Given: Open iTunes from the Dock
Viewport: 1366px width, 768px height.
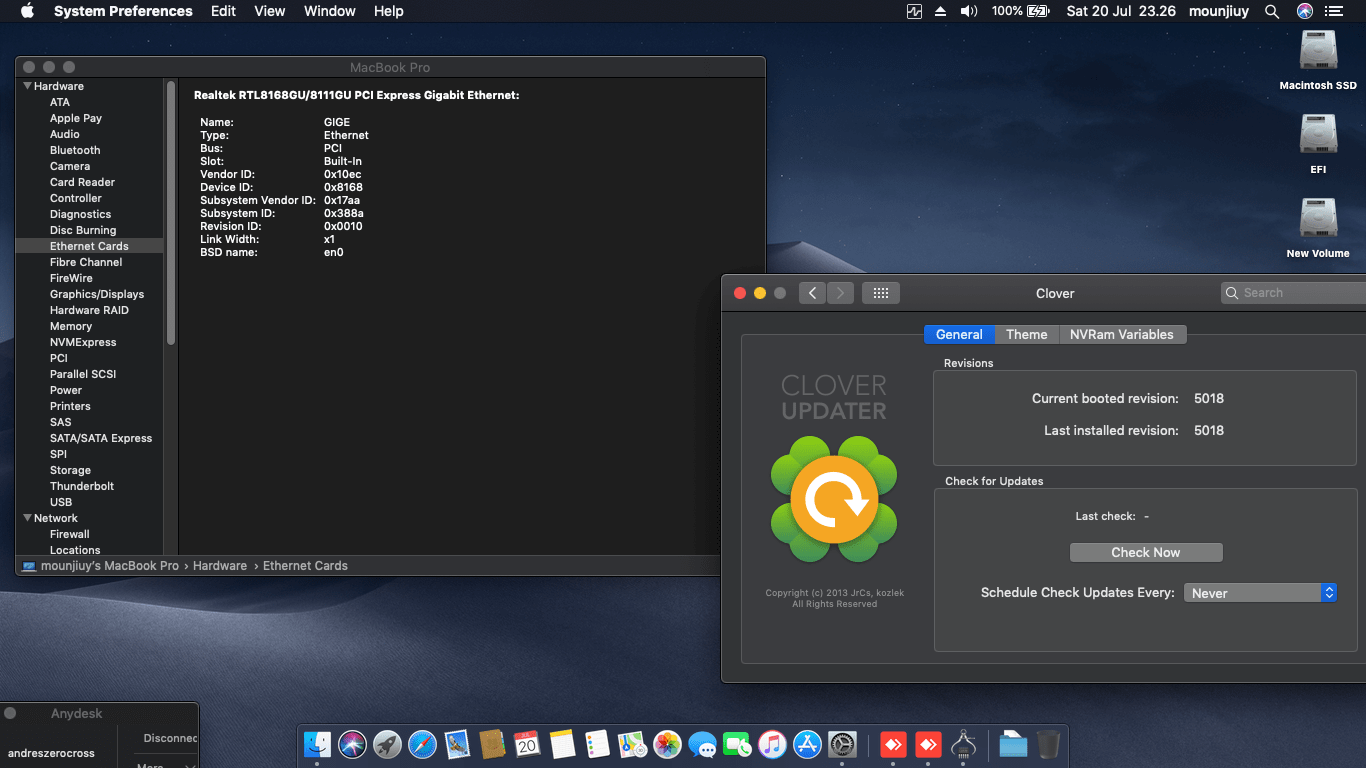Looking at the screenshot, I should (x=772, y=744).
